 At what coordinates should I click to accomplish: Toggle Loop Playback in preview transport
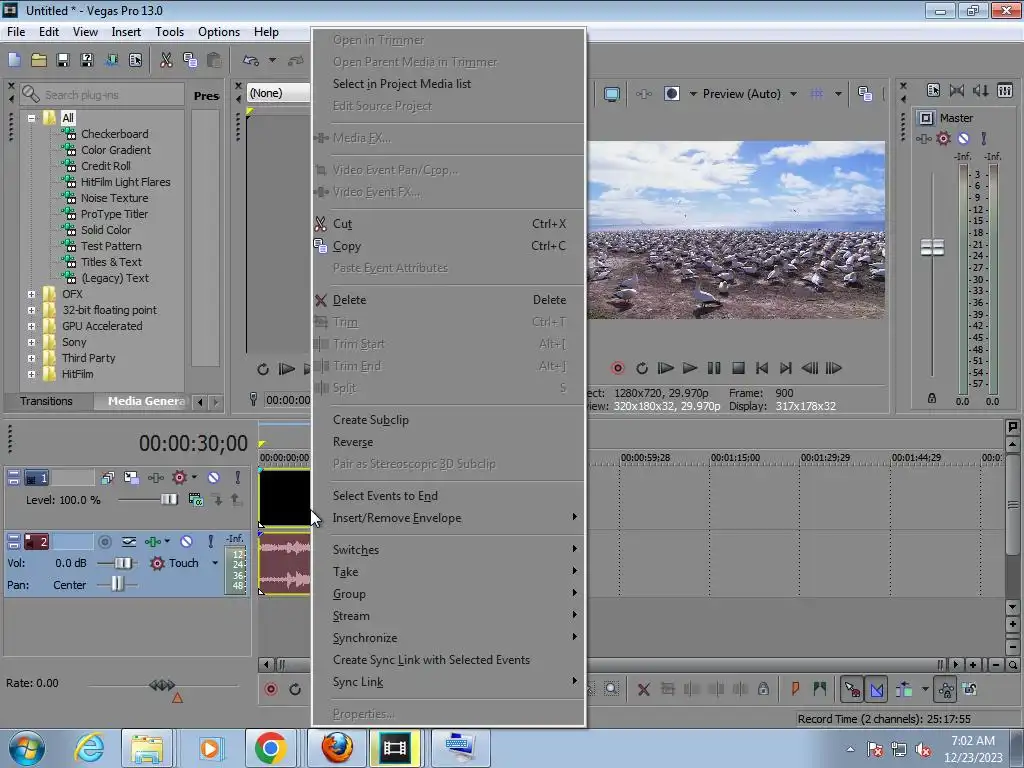(x=642, y=368)
